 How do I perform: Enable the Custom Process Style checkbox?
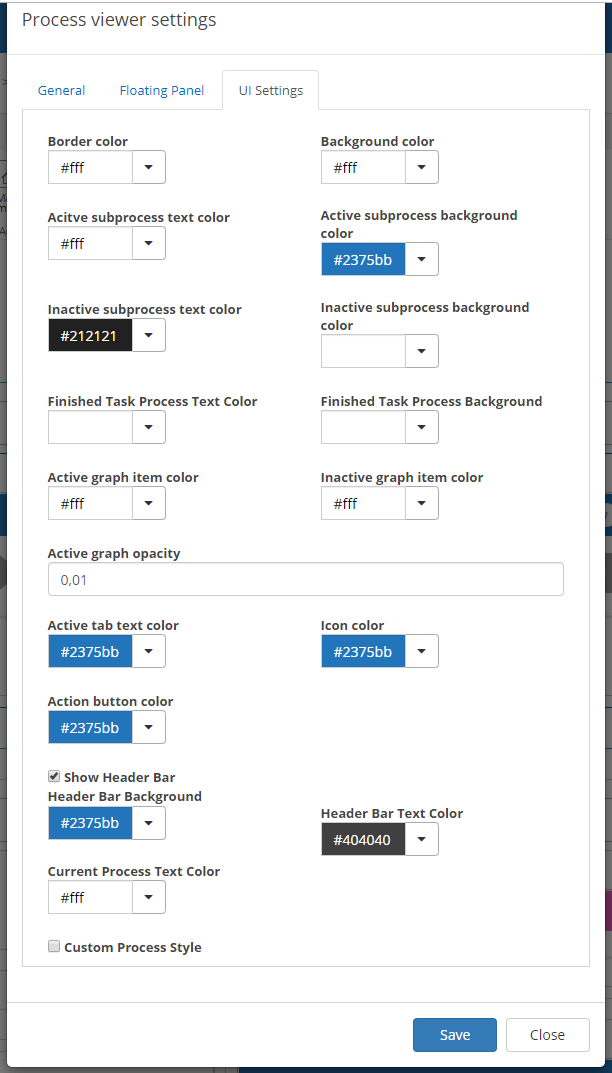point(53,946)
